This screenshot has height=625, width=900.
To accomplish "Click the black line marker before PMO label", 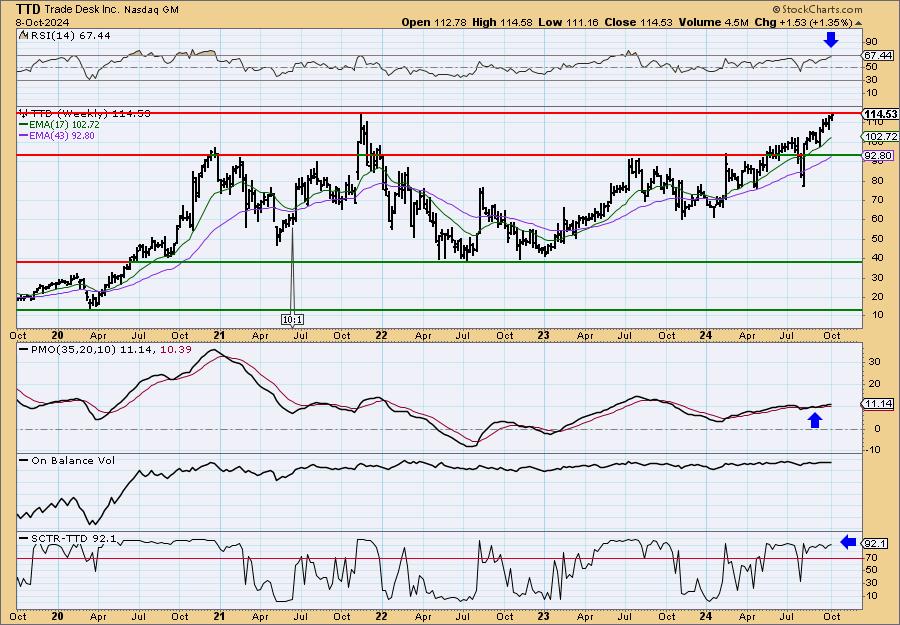I will [x=23, y=350].
